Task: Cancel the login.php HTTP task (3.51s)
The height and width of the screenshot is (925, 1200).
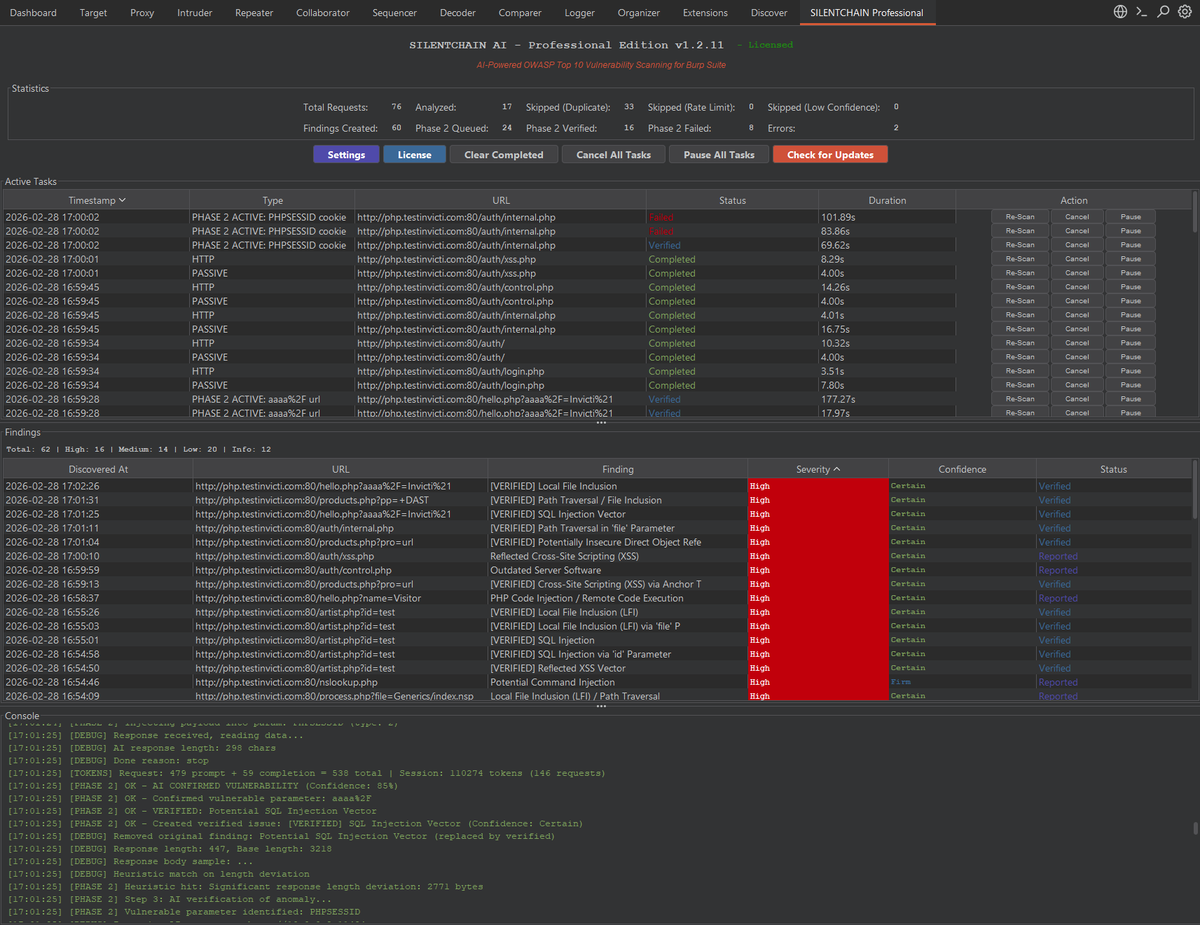Action: 1076,371
